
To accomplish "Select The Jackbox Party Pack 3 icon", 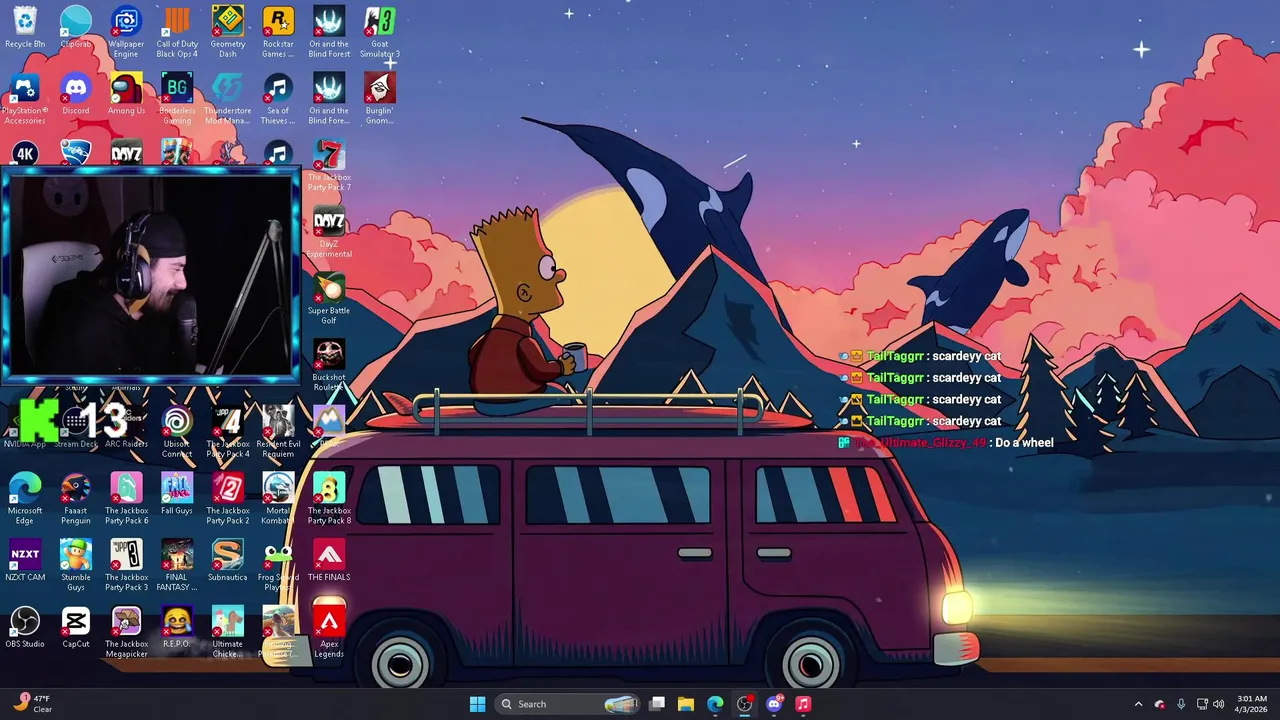I will pyautogui.click(x=126, y=566).
